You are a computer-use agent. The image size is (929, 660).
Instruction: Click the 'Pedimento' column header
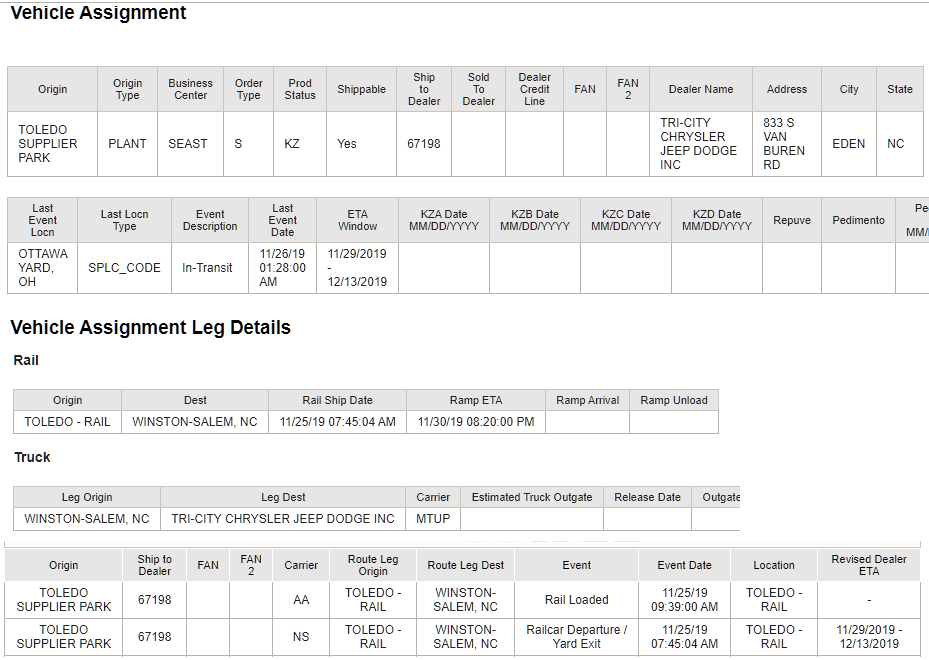(x=858, y=220)
